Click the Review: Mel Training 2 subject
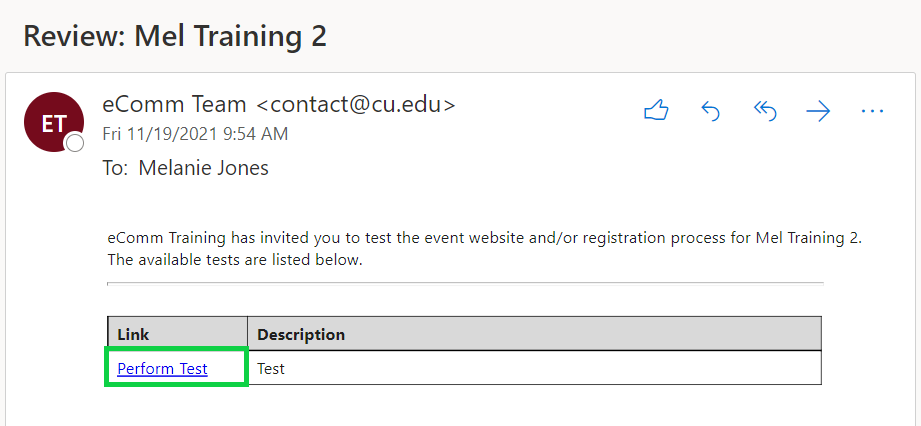The height and width of the screenshot is (426, 921). [175, 37]
